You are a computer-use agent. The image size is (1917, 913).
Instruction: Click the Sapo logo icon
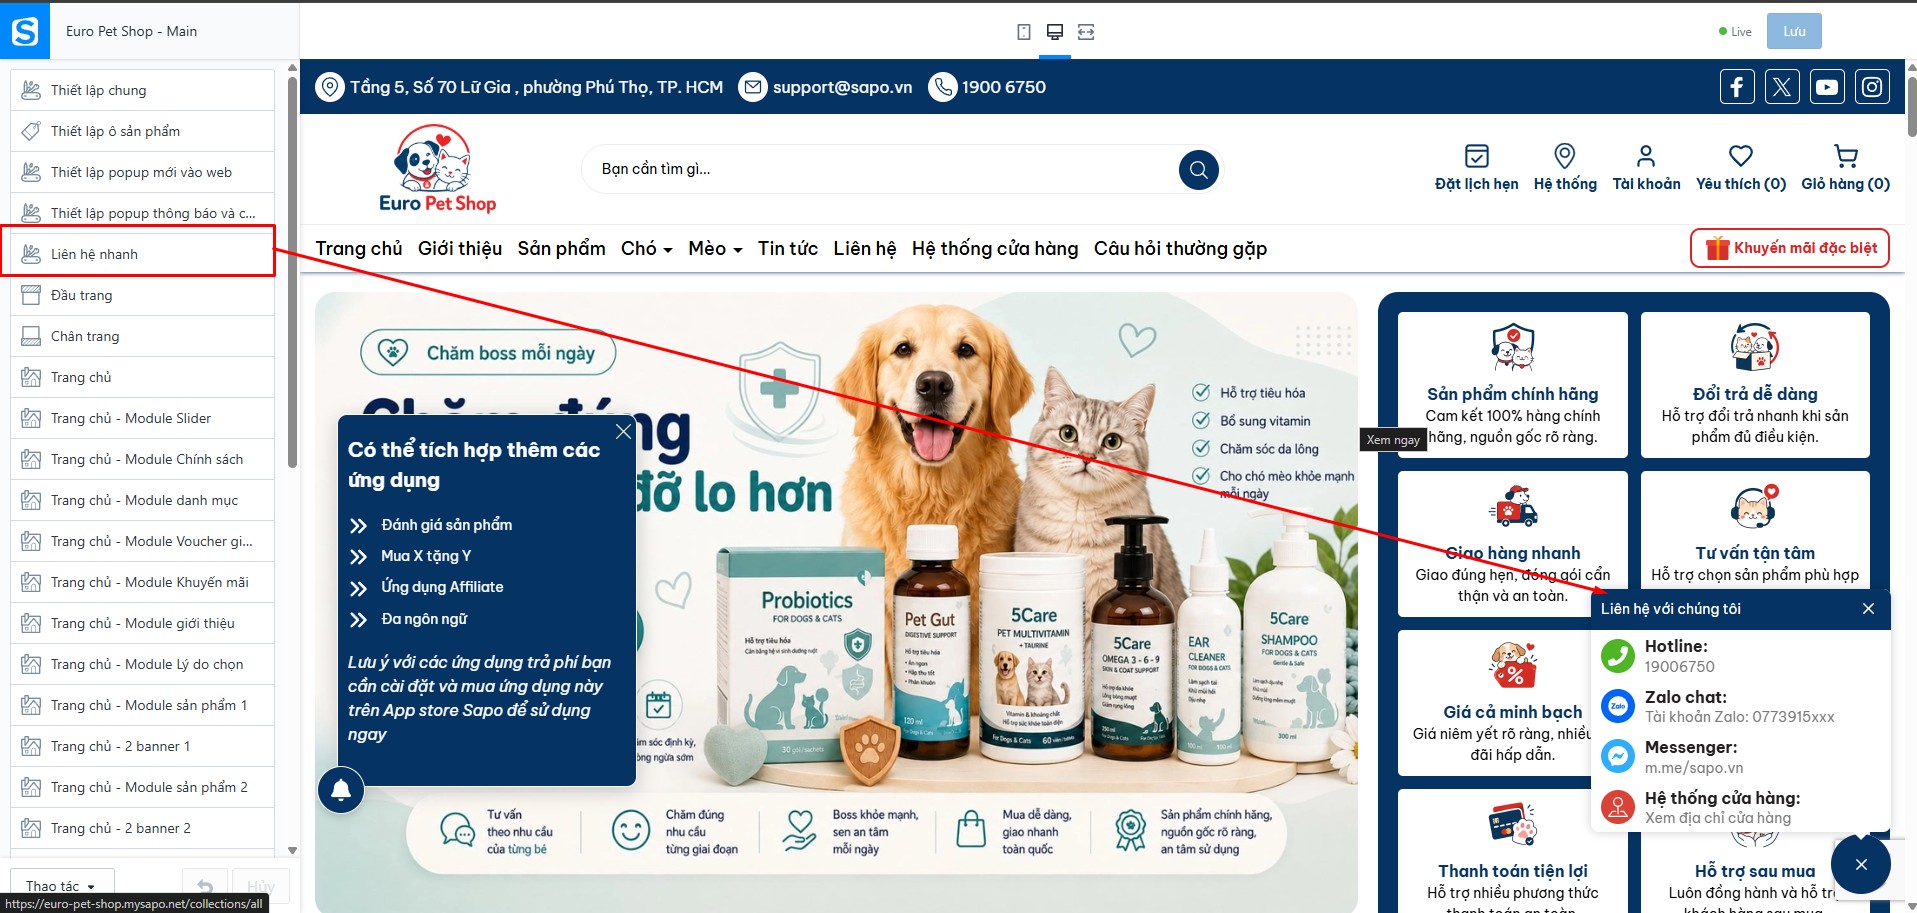point(25,31)
